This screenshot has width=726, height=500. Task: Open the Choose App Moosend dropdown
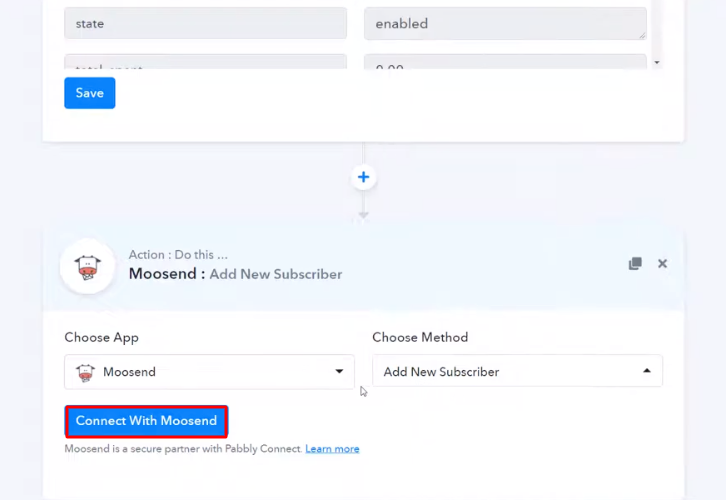tap(209, 372)
